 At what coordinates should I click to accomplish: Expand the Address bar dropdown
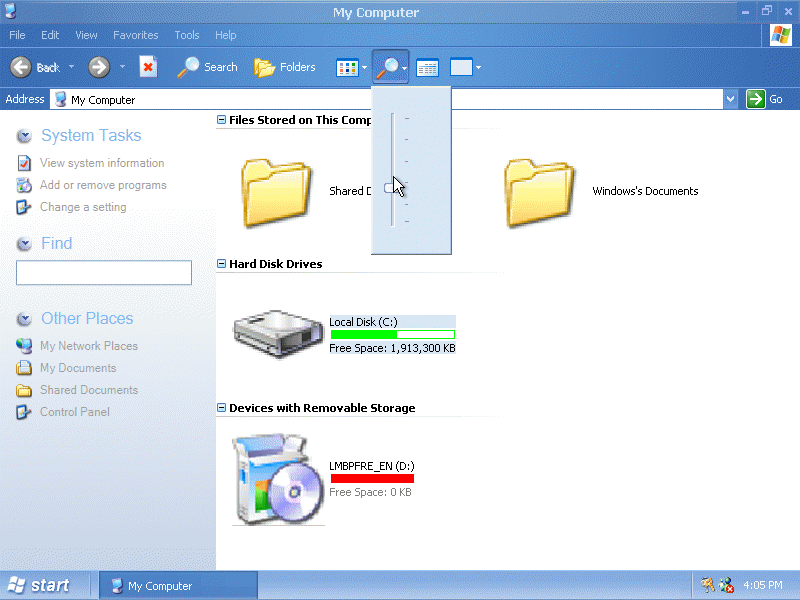731,99
